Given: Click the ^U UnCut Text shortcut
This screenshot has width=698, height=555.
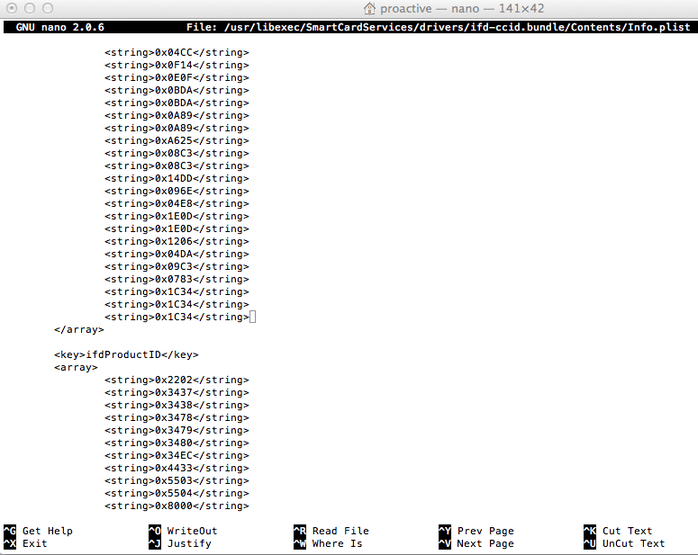Looking at the screenshot, I should [x=624, y=543].
